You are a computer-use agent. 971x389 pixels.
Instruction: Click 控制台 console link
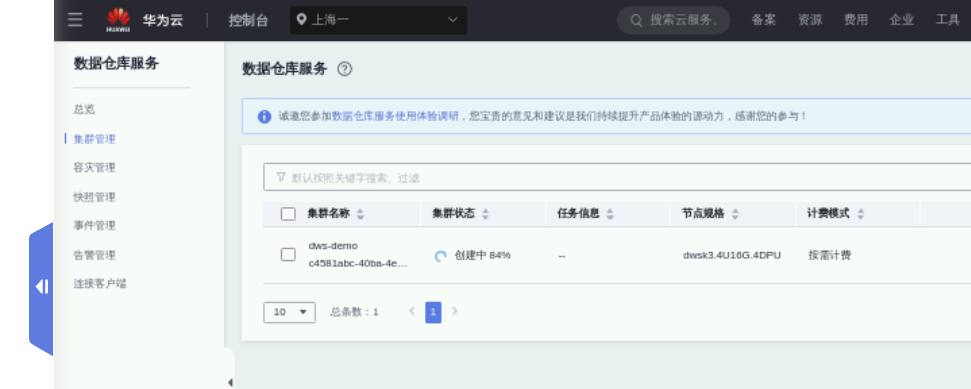coord(248,20)
